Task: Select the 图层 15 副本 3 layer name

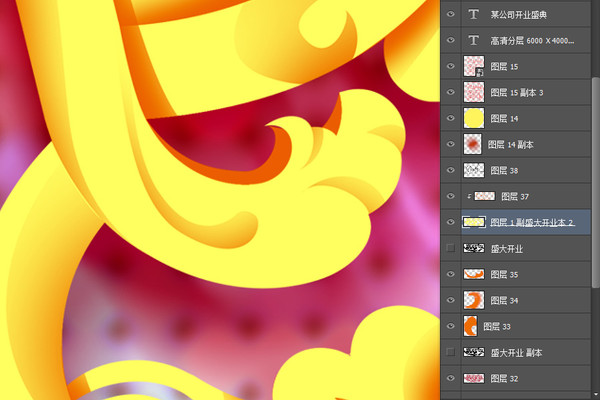Action: 517,93
